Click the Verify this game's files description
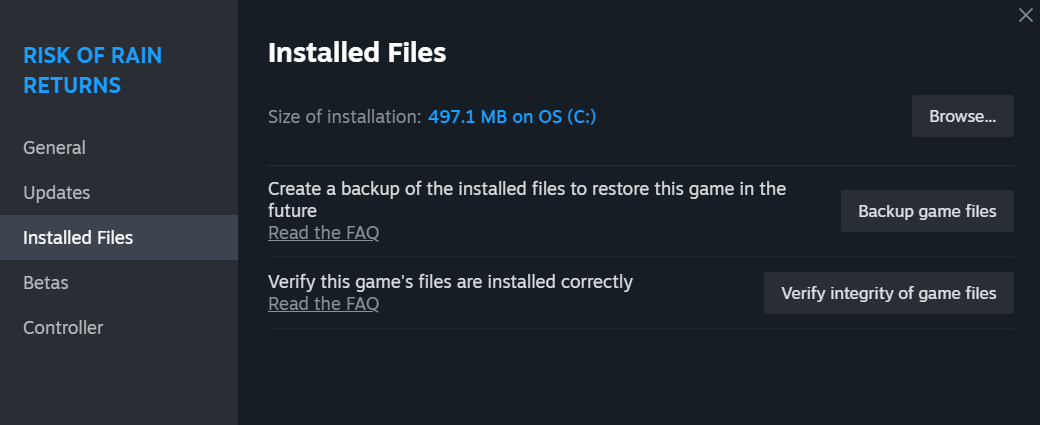The width and height of the screenshot is (1040, 425). click(x=450, y=282)
